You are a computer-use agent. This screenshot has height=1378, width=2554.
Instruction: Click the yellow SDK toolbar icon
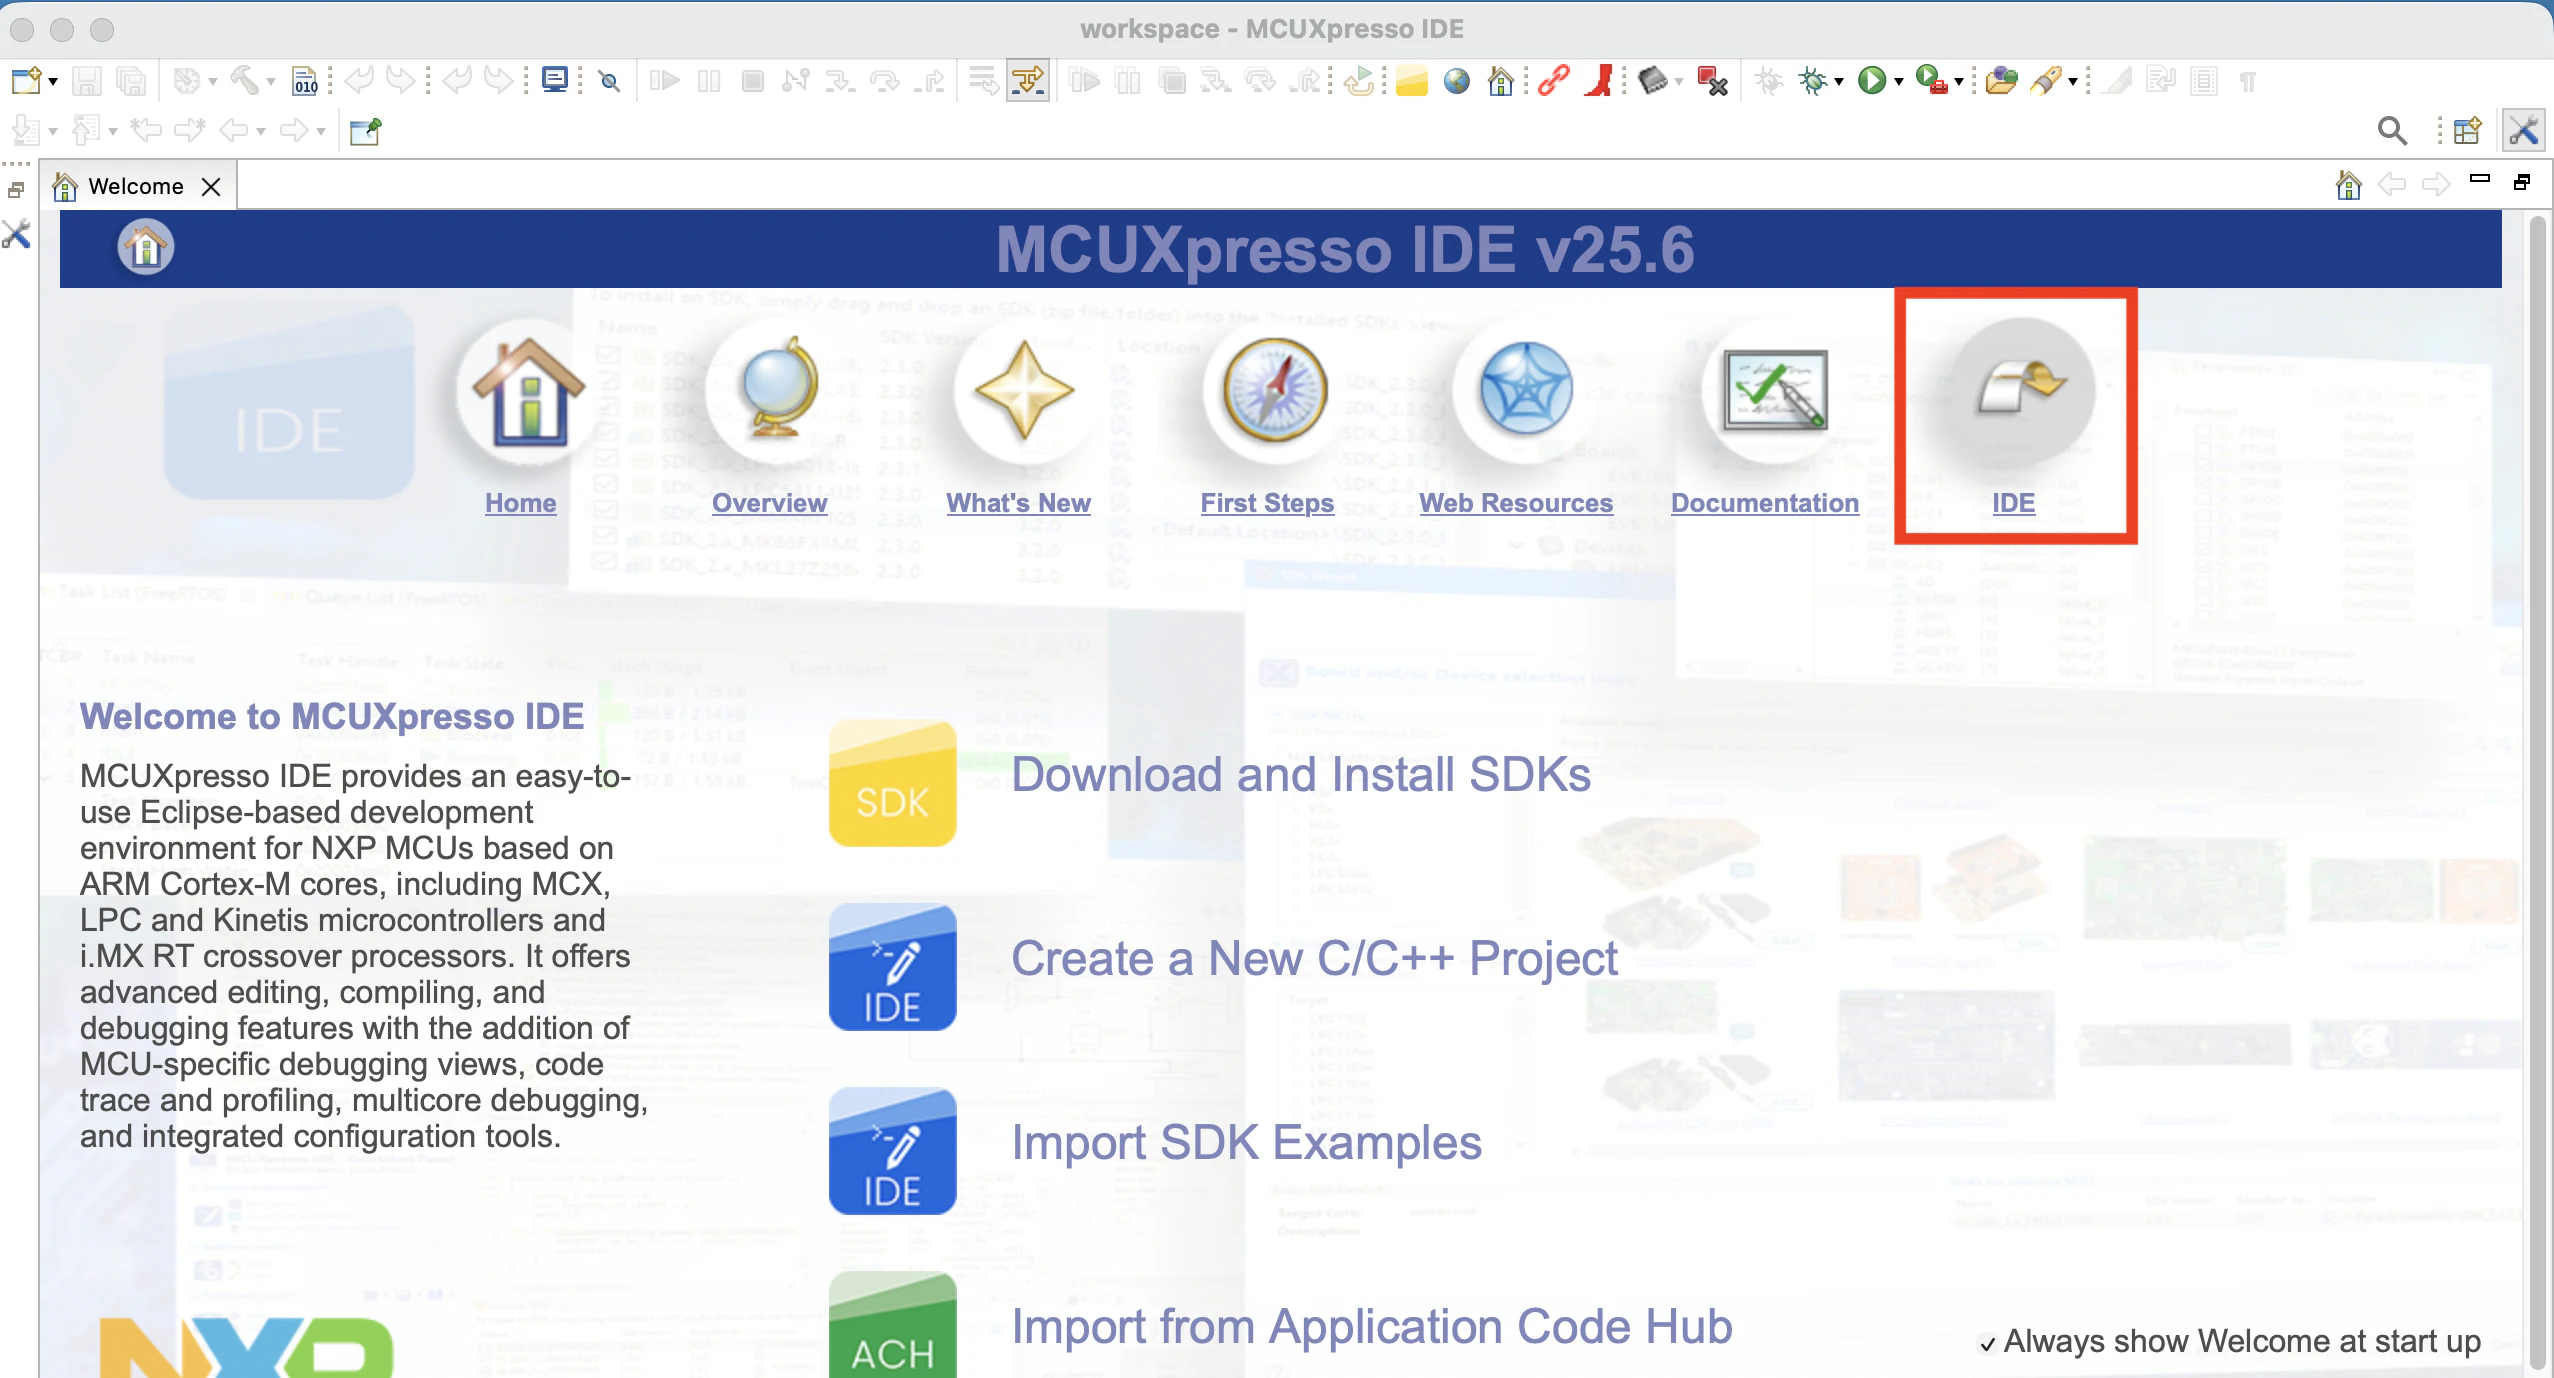(1411, 80)
